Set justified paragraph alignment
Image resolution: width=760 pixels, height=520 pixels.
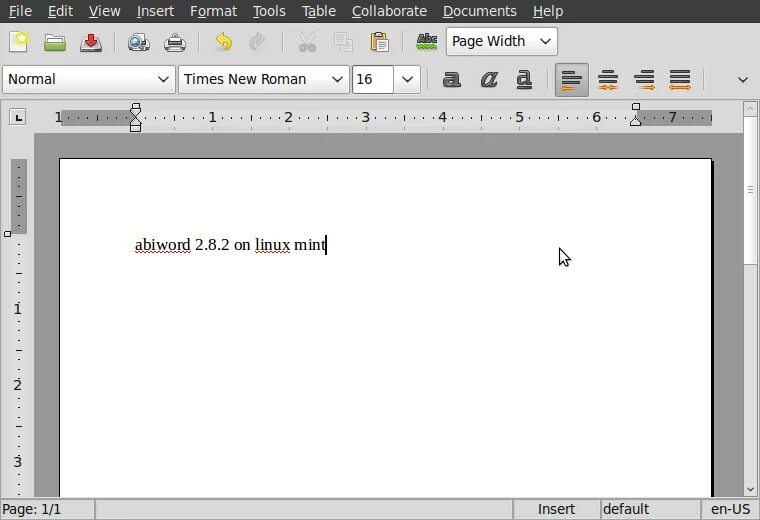(x=680, y=80)
